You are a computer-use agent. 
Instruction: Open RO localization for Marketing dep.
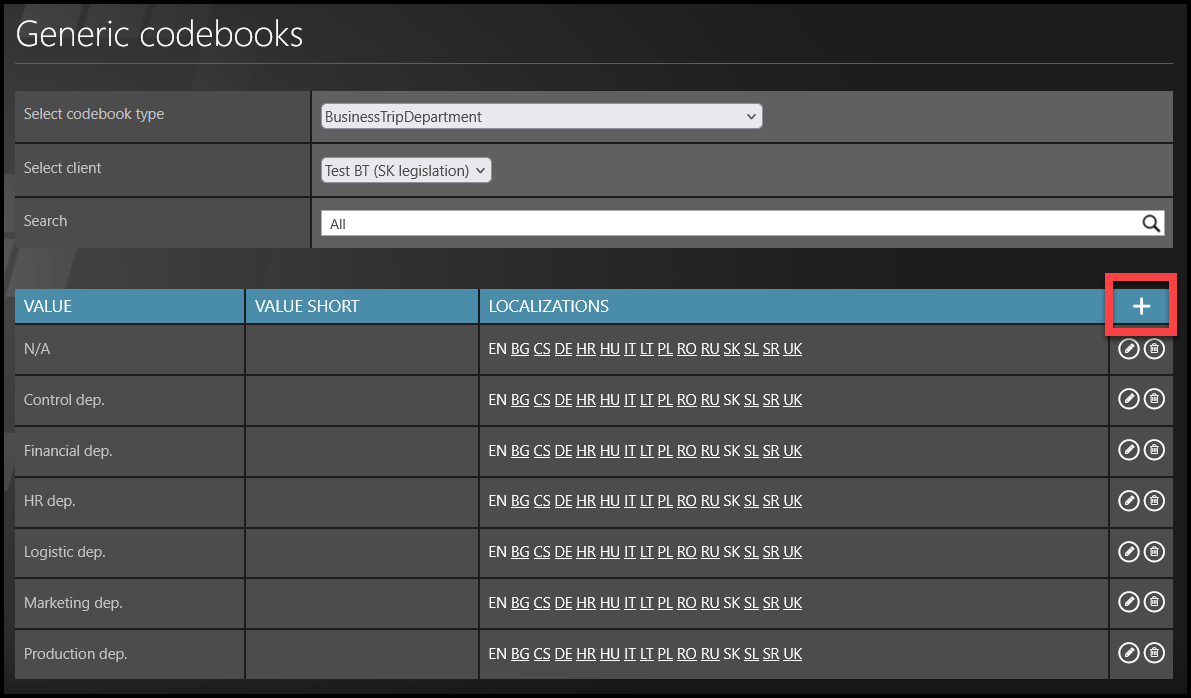click(x=687, y=603)
